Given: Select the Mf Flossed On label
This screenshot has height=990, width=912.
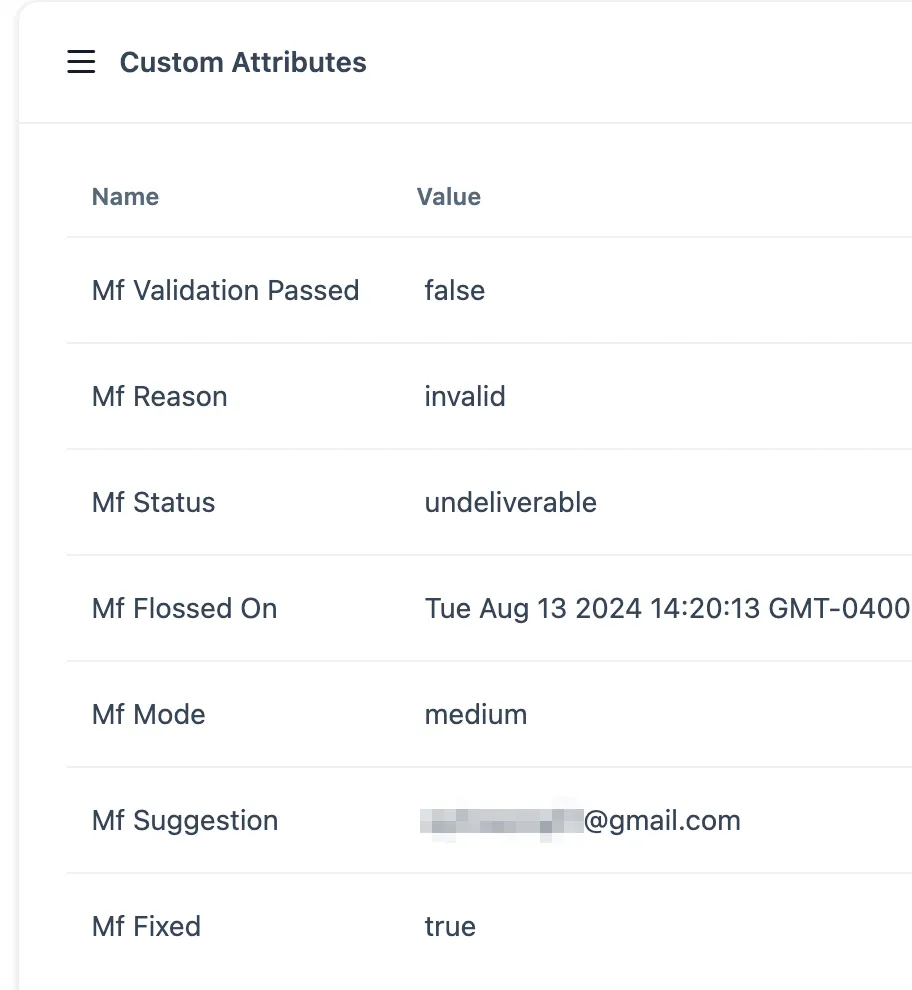Looking at the screenshot, I should [184, 609].
